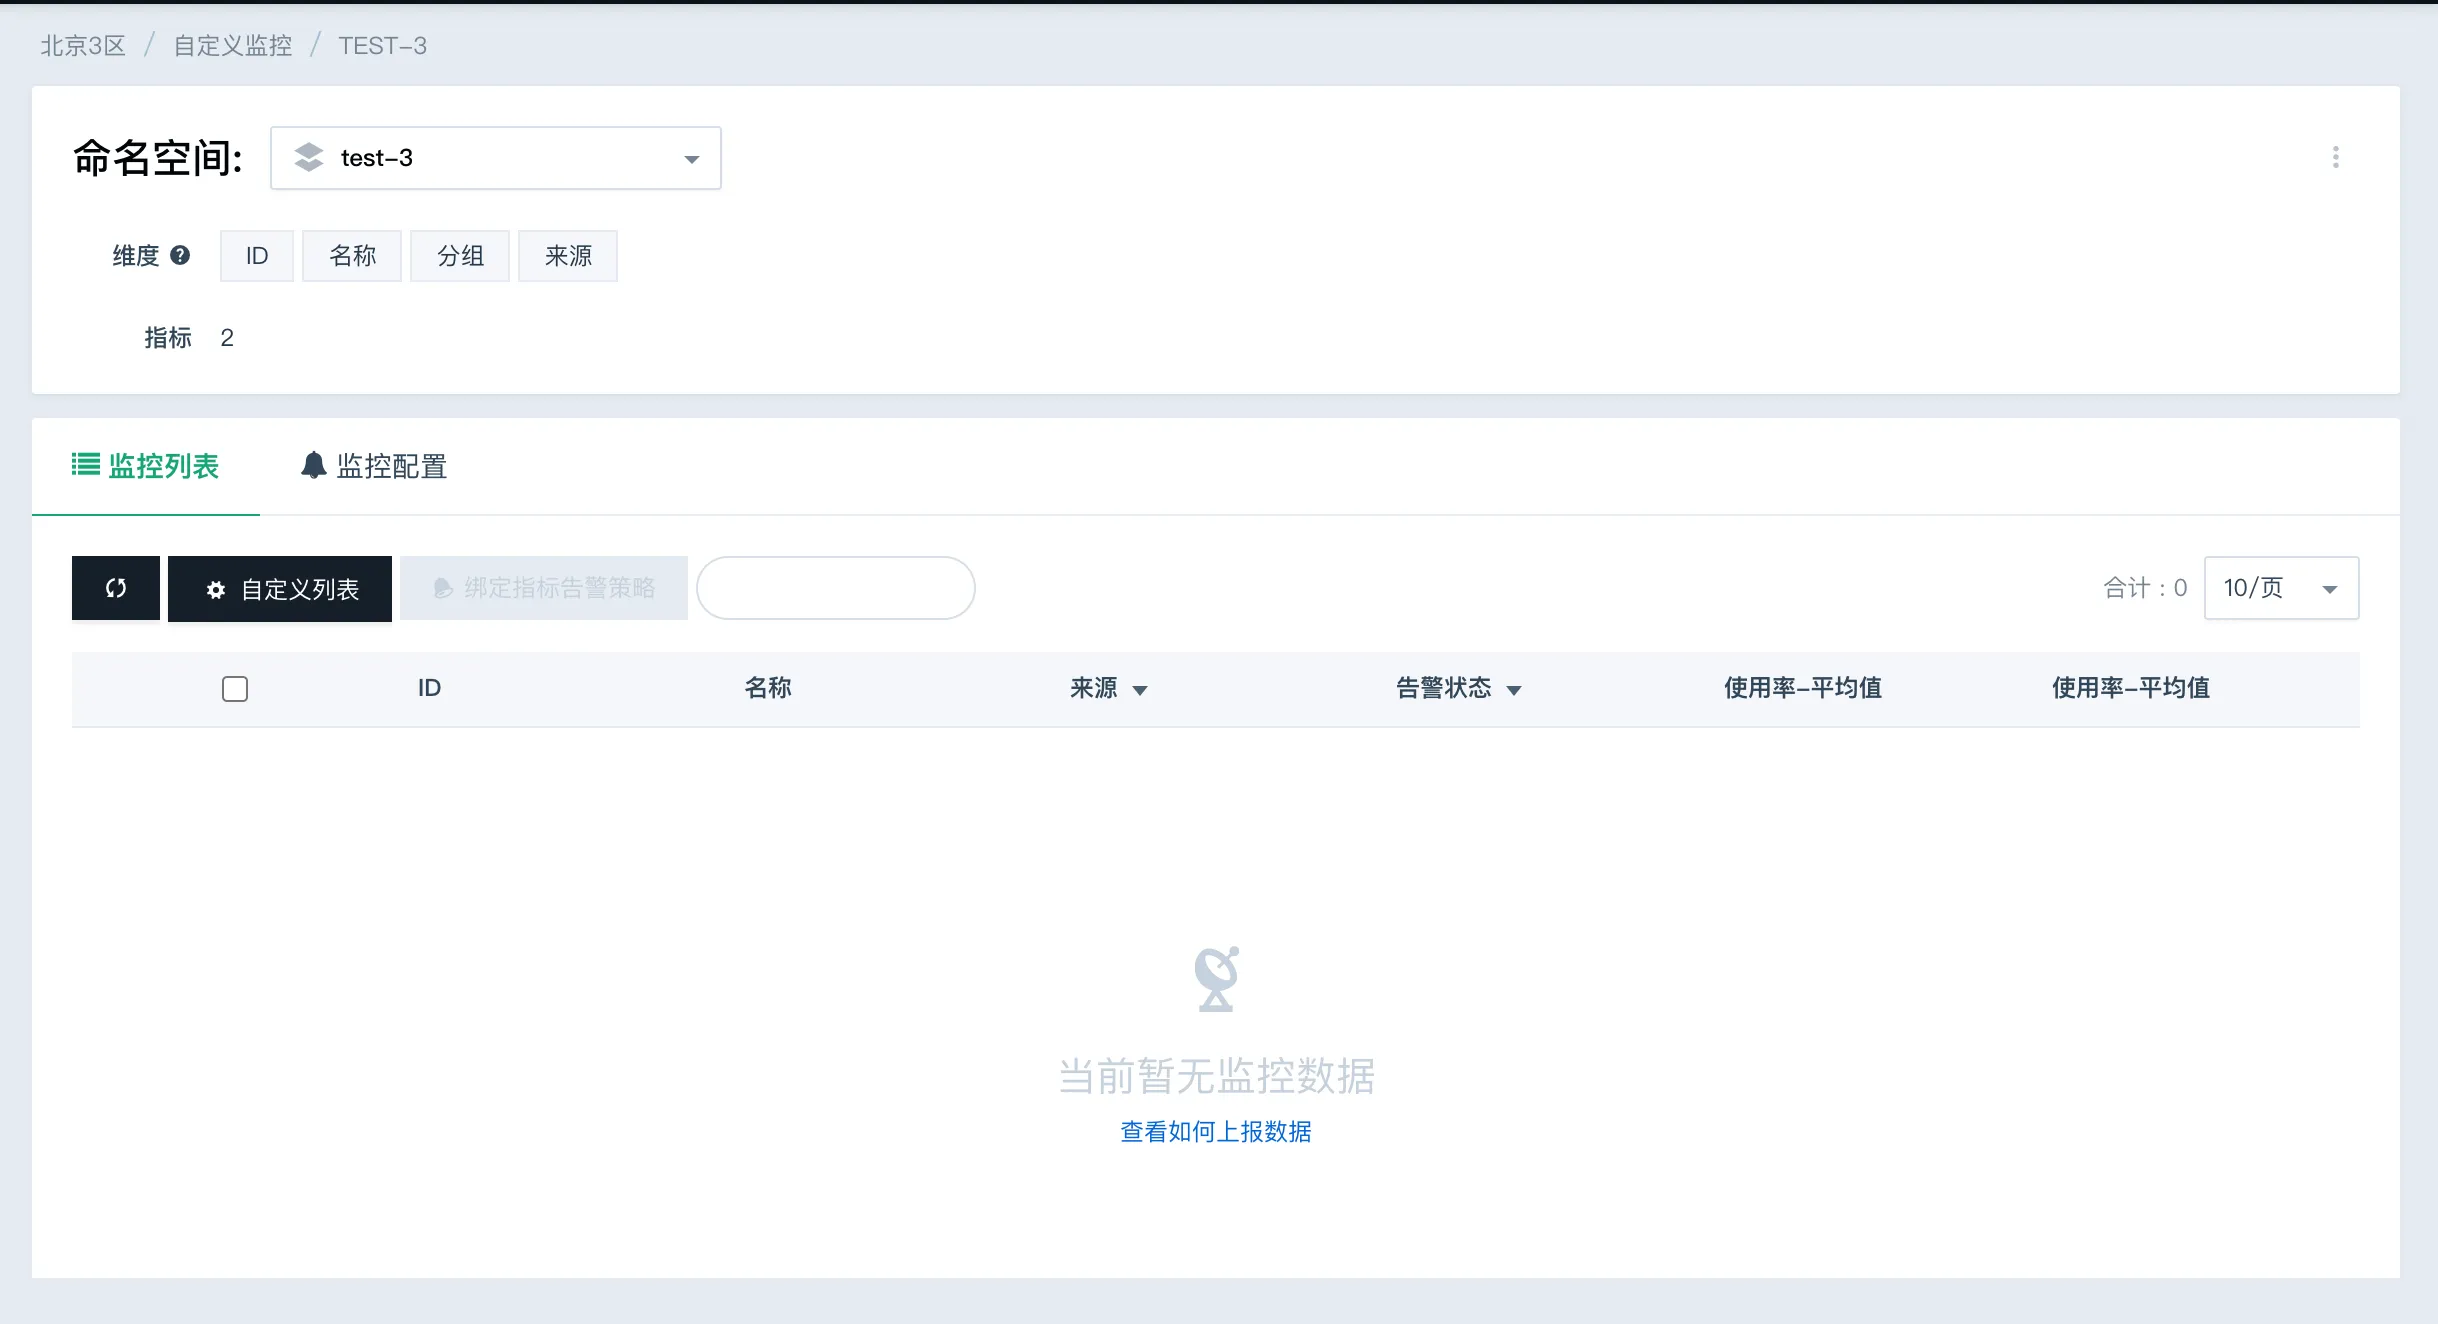Click the first 使用率-平均值 column header
Image resolution: width=2438 pixels, height=1324 pixels.
(1803, 688)
